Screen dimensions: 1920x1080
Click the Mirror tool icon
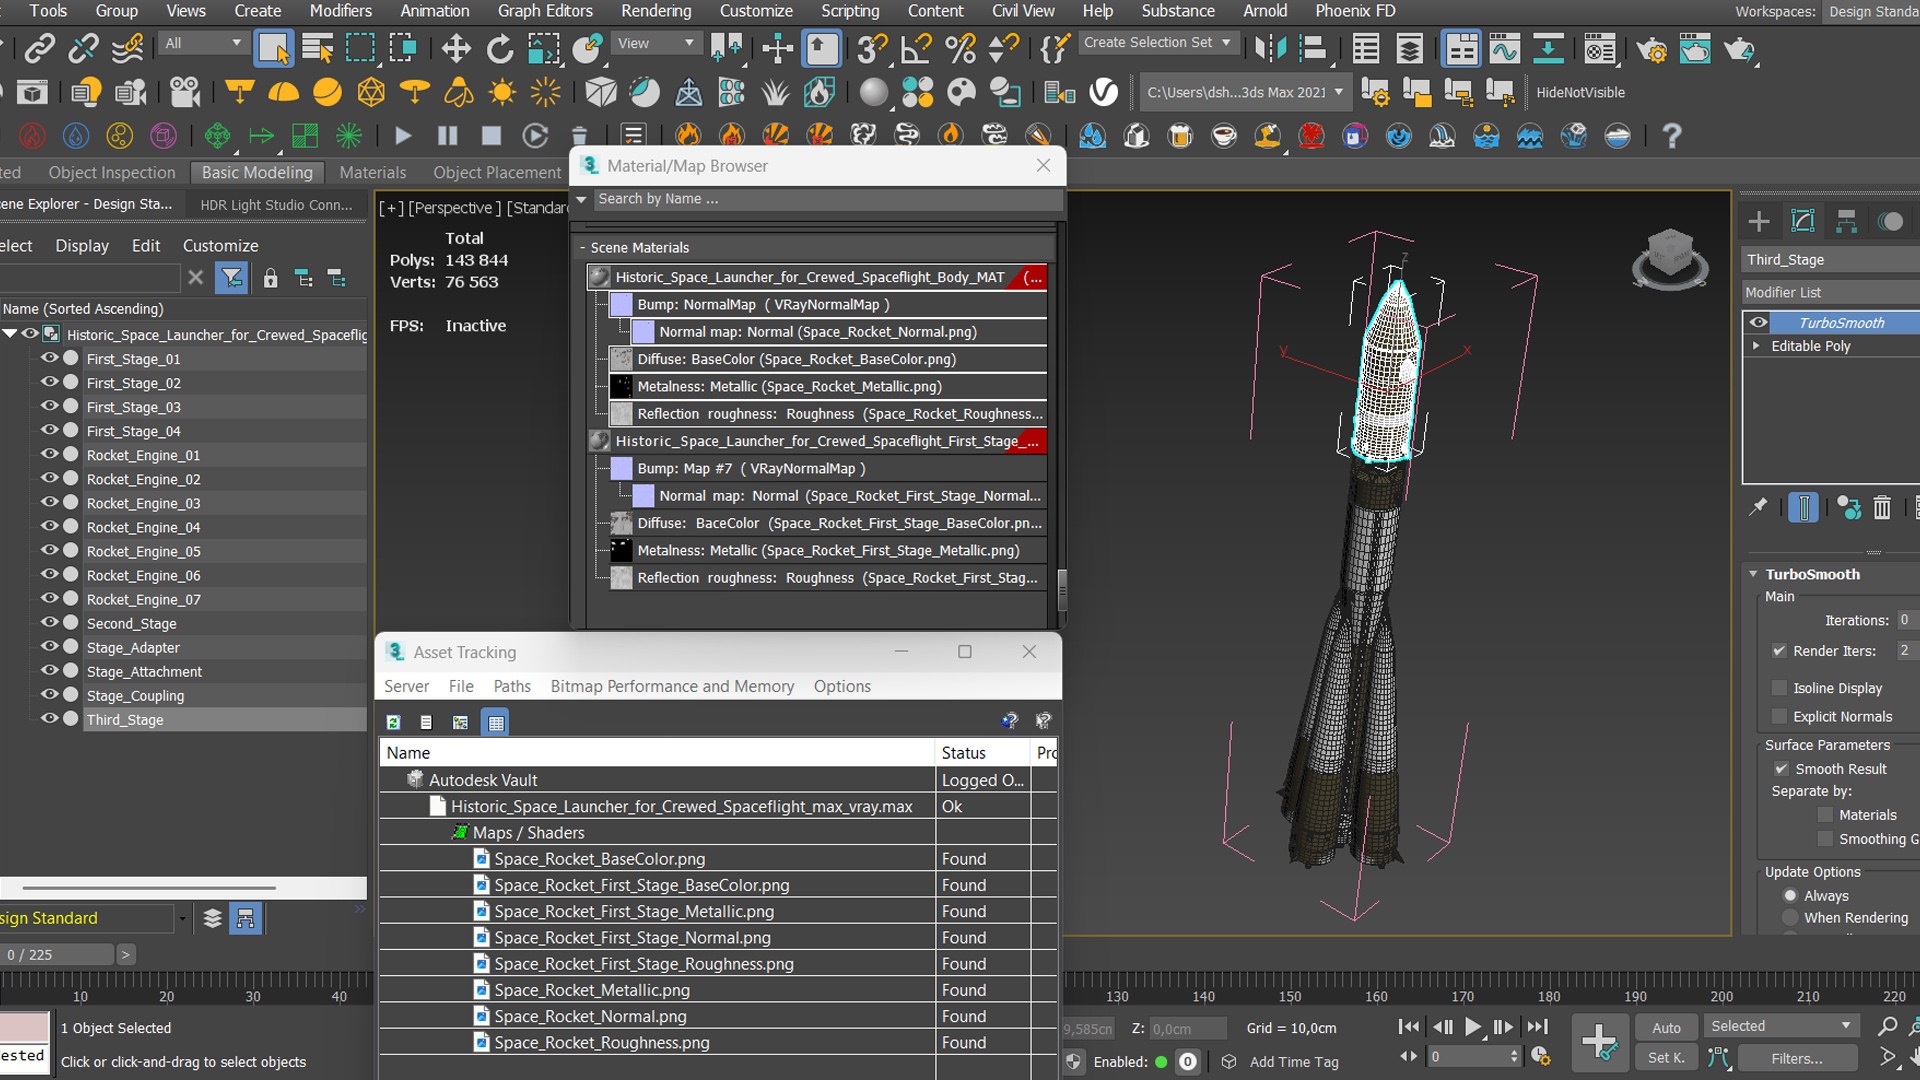click(1270, 48)
